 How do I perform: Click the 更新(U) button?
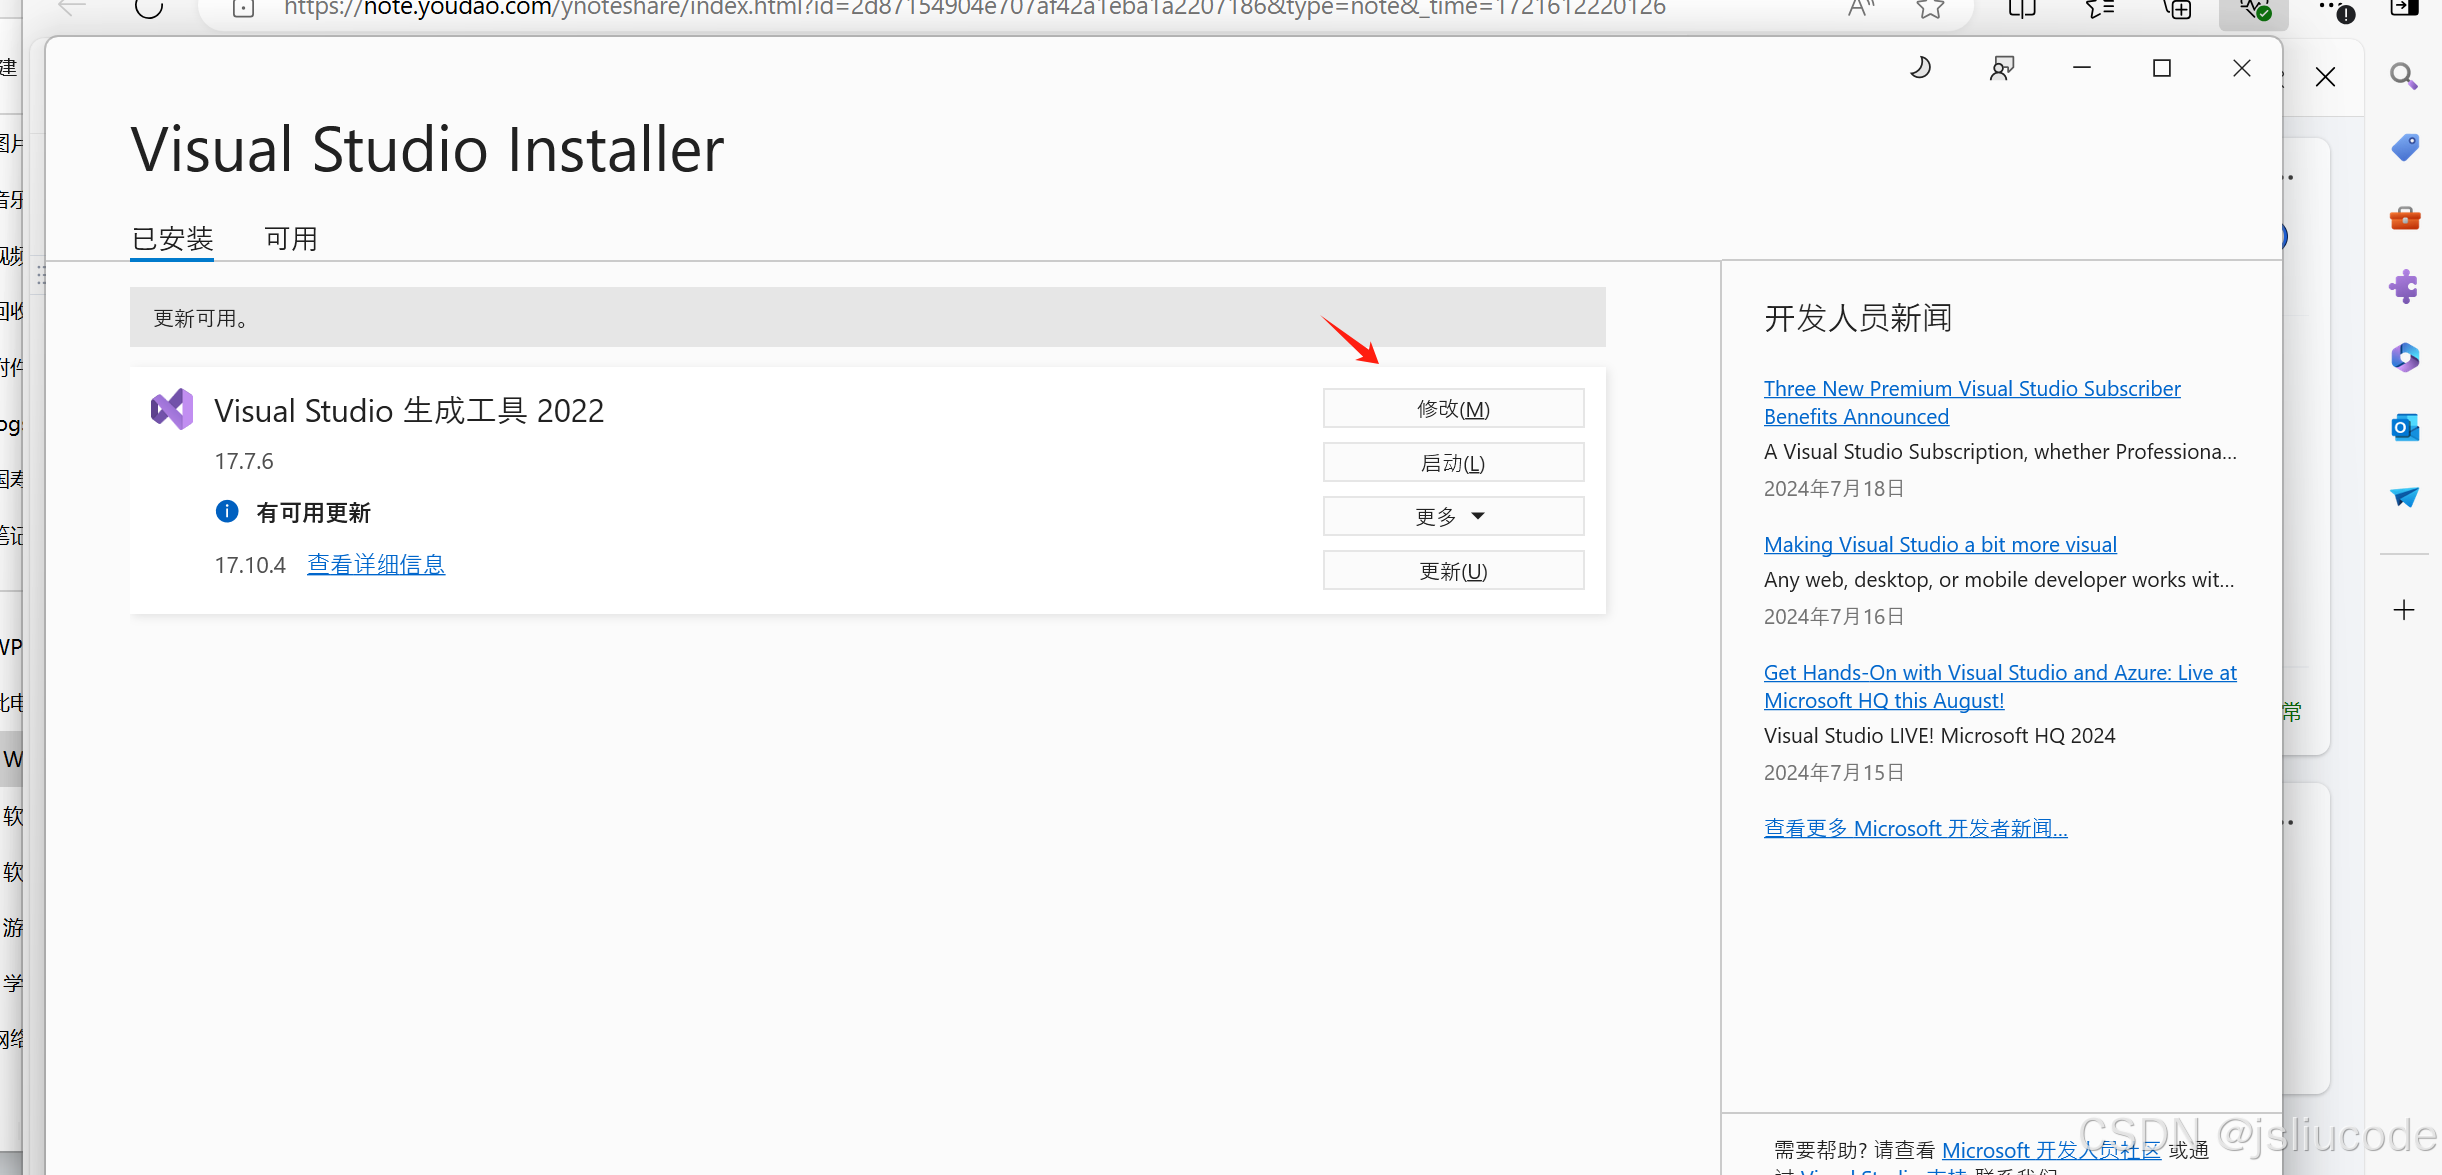click(x=1453, y=571)
